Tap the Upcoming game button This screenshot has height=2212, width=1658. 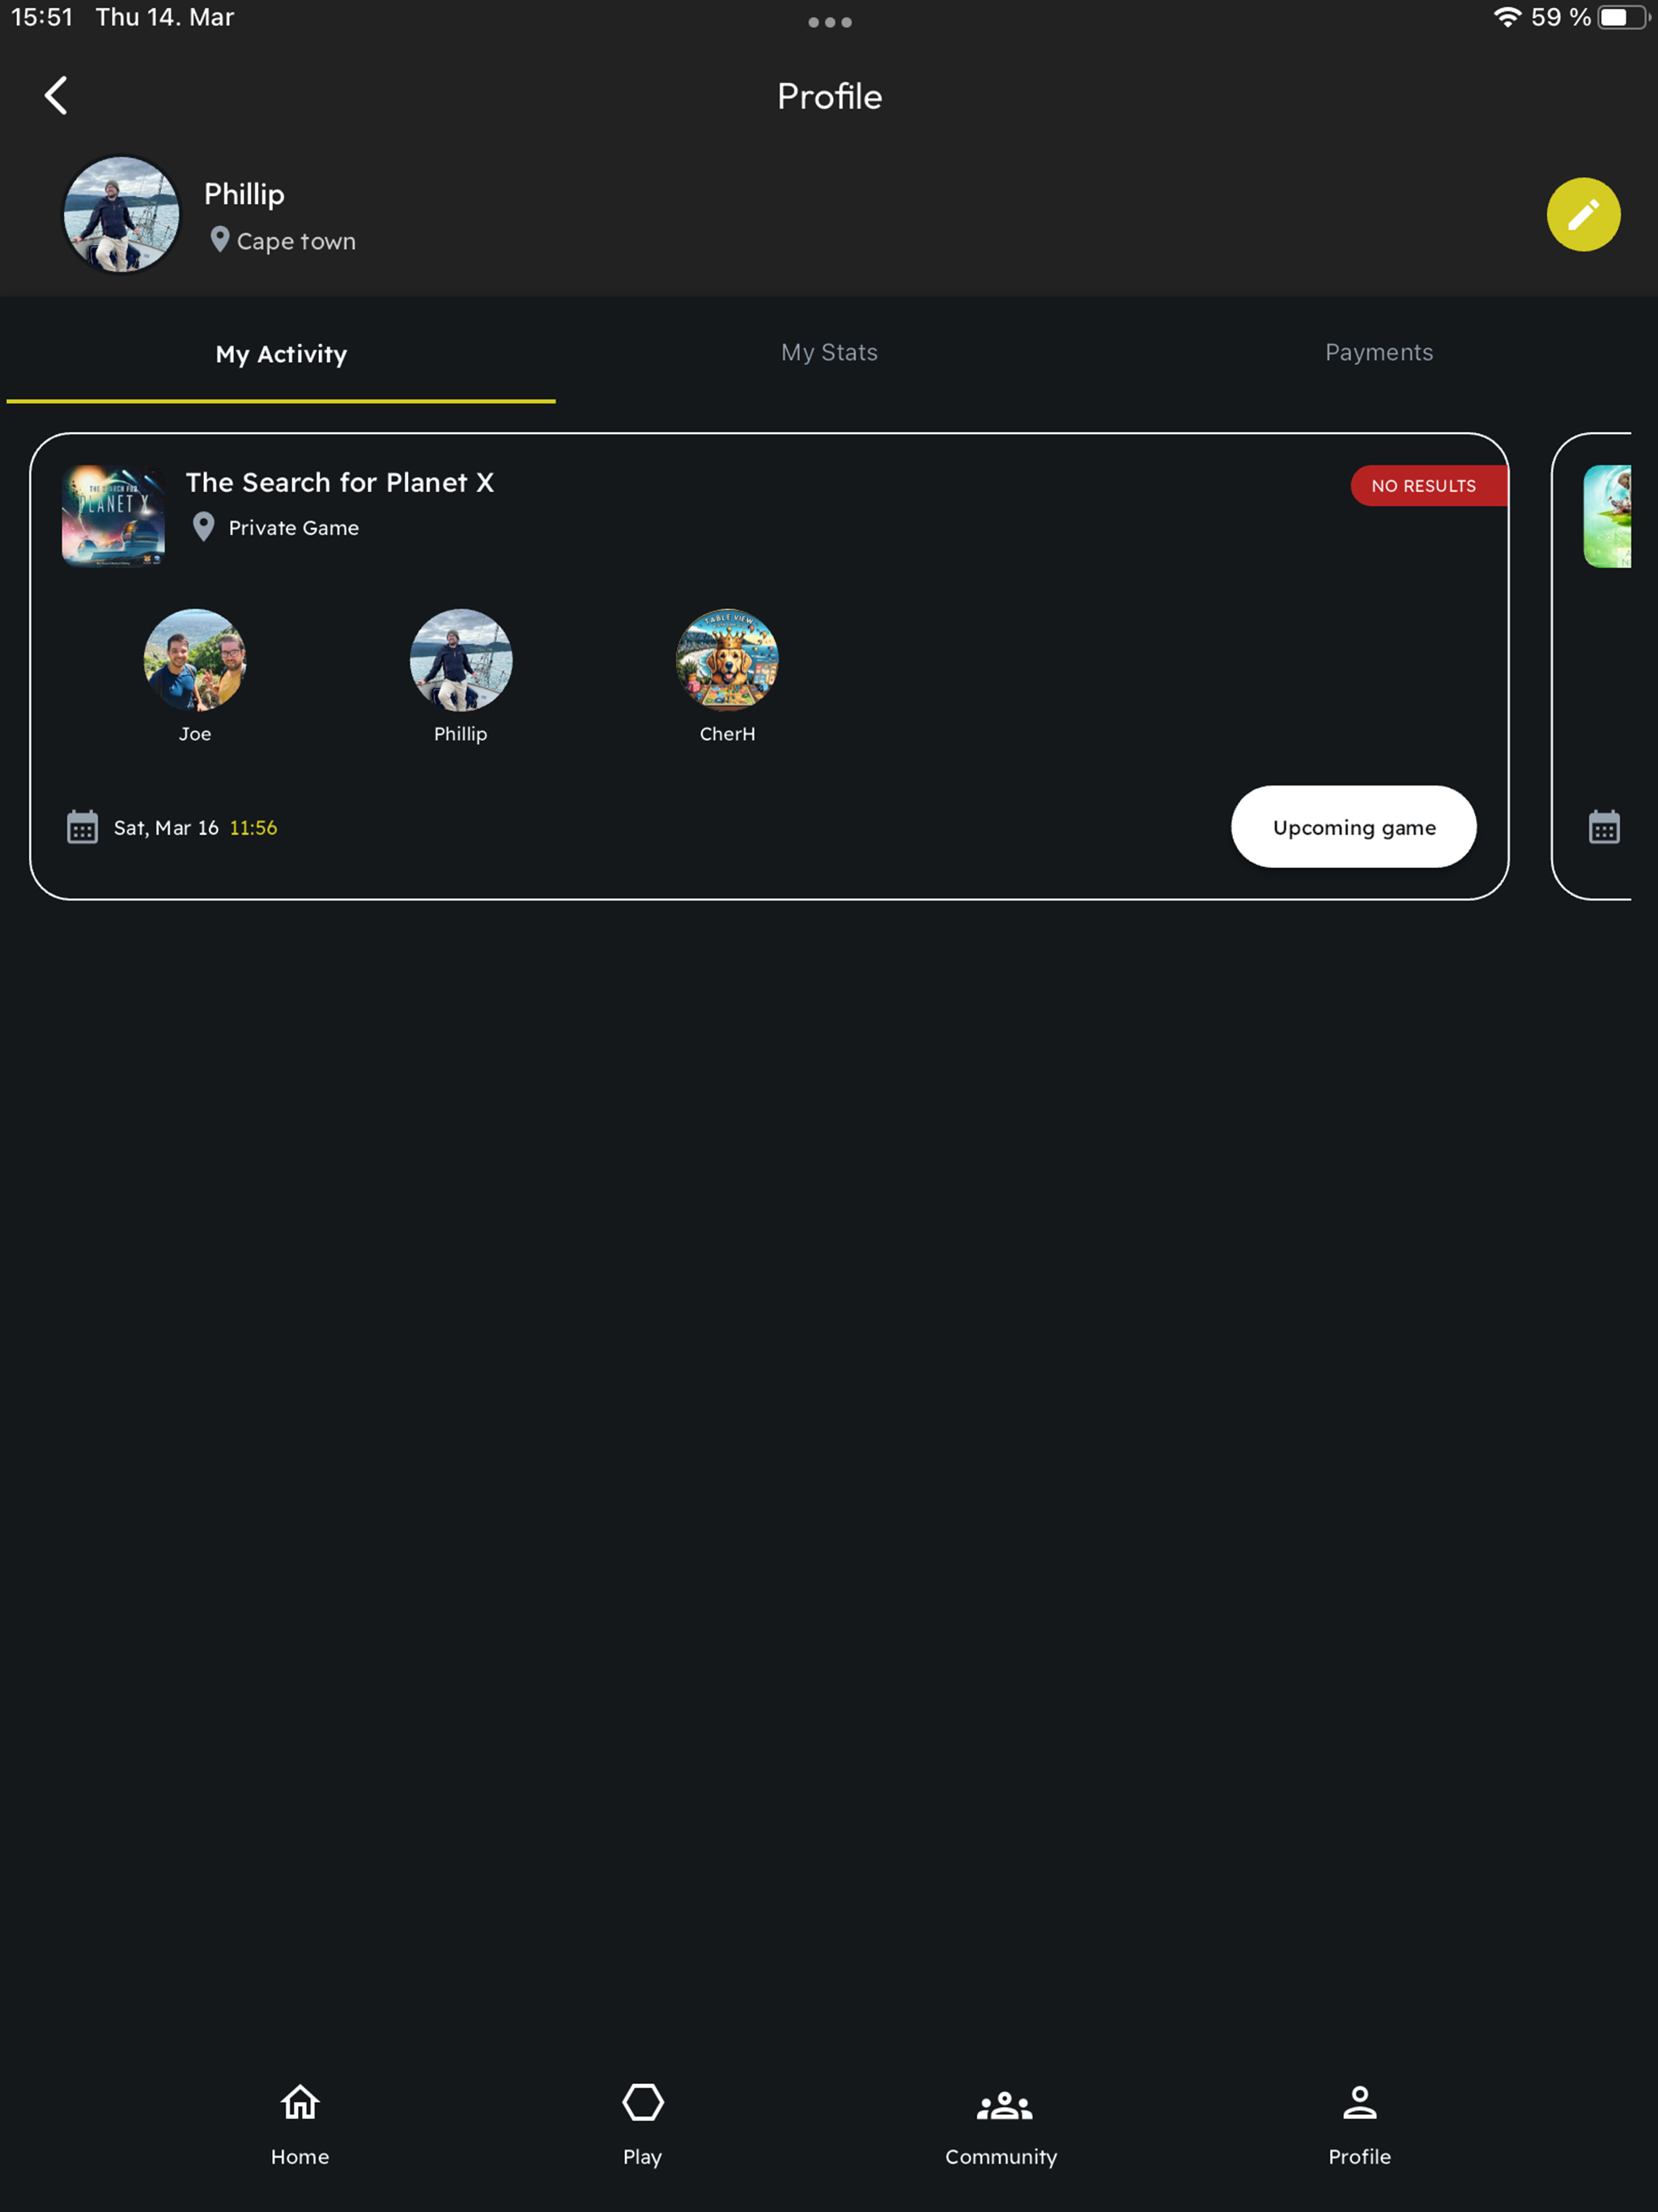1353,827
